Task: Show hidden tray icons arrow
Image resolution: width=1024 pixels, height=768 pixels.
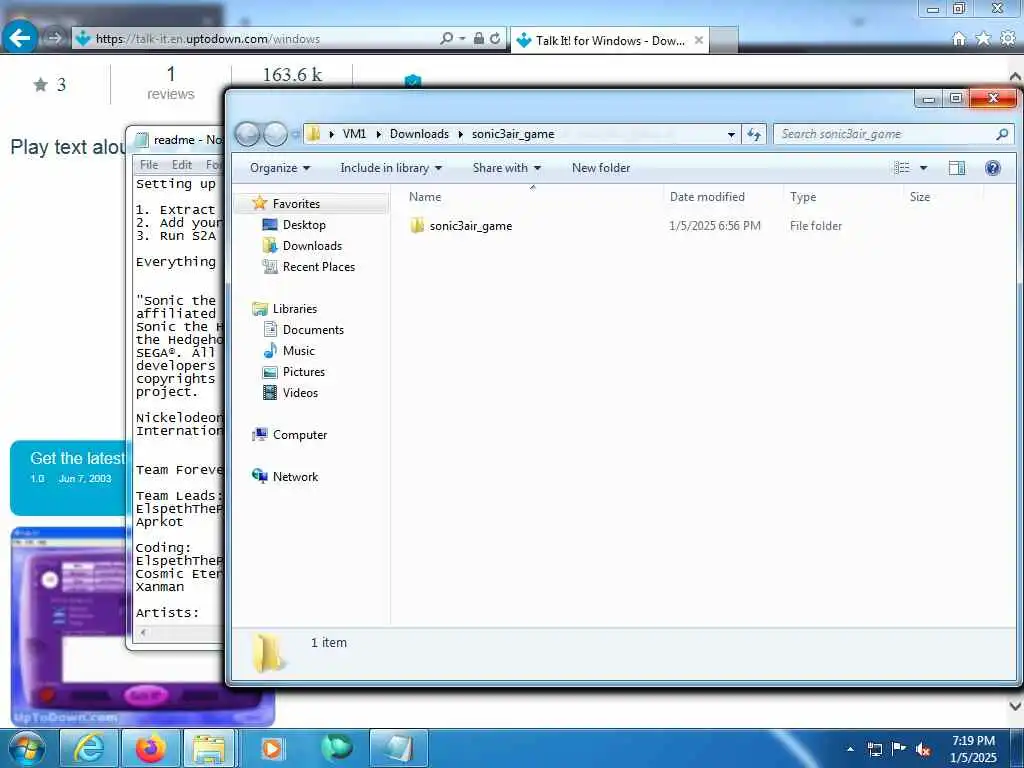Action: [x=850, y=749]
